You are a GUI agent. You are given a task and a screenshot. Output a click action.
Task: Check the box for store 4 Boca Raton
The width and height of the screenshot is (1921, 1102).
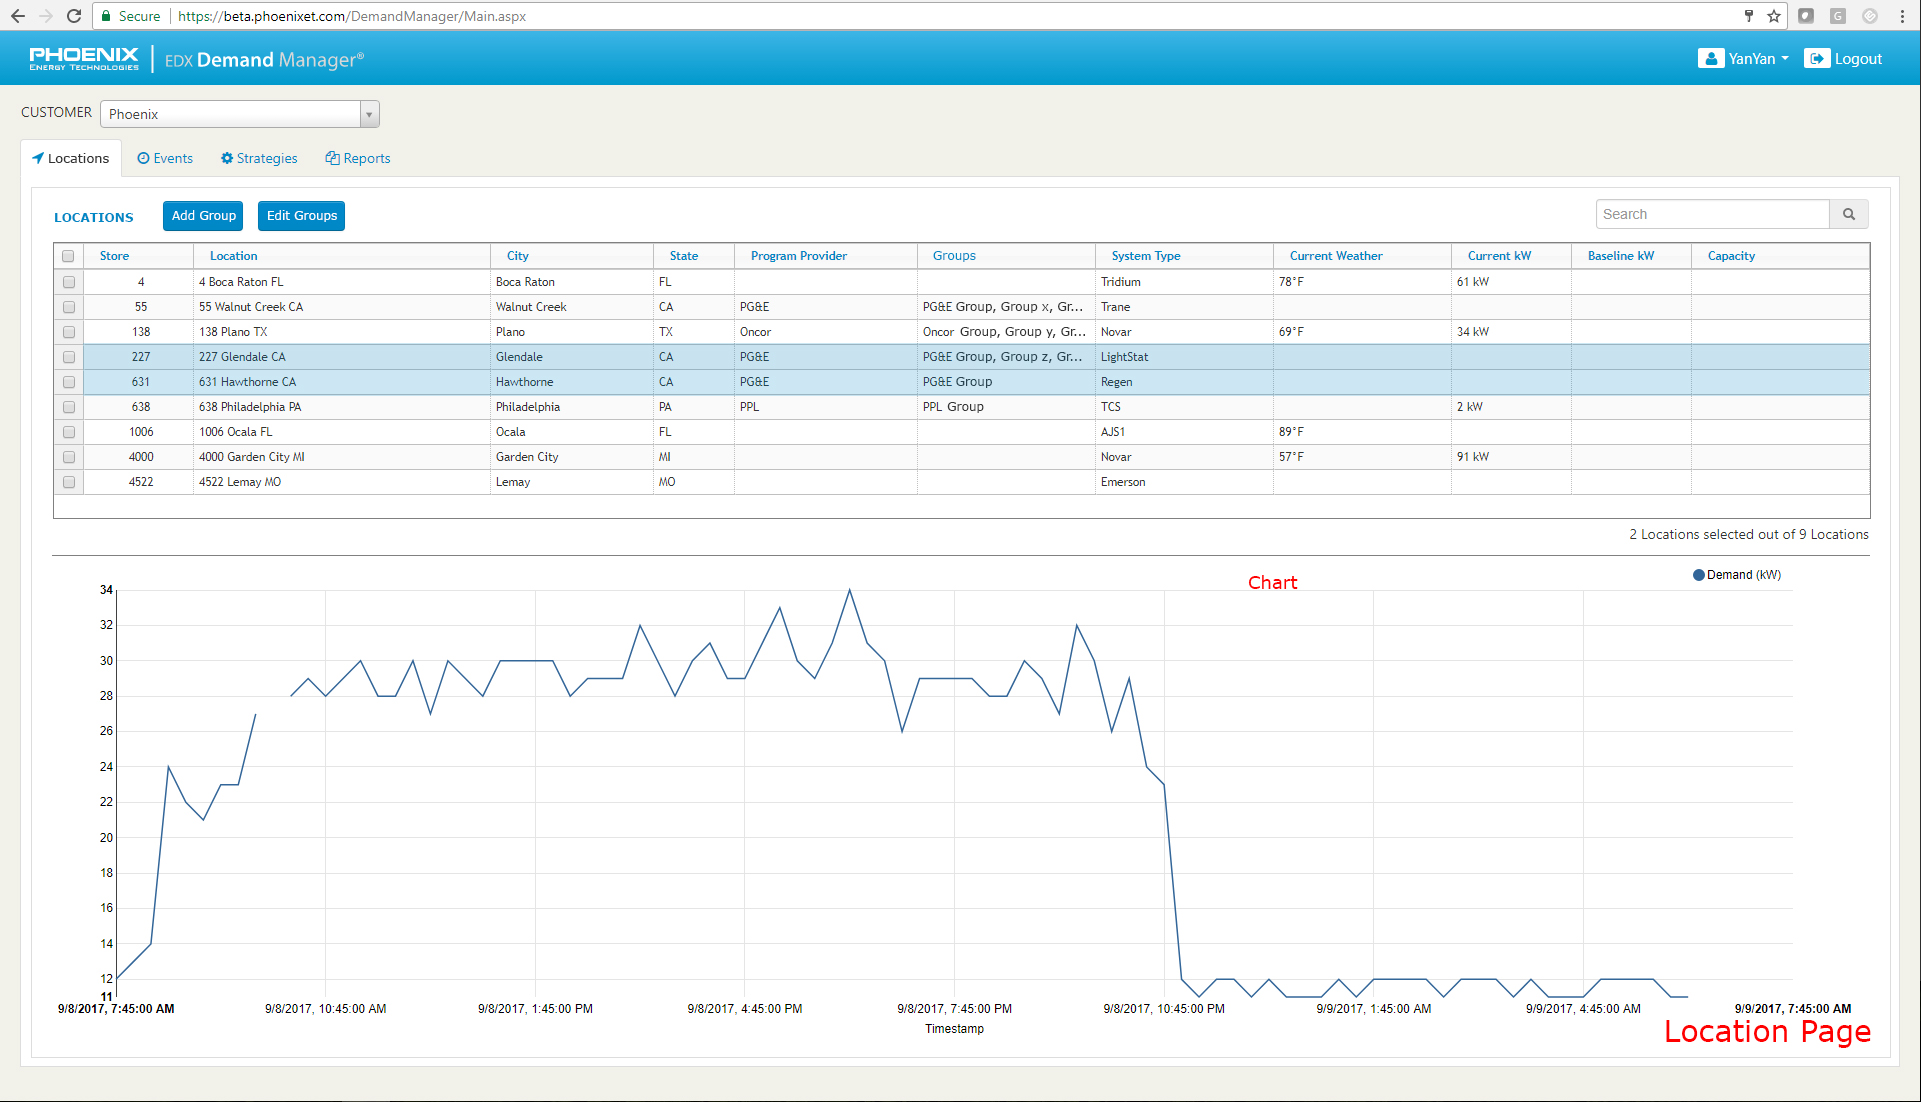click(x=69, y=282)
